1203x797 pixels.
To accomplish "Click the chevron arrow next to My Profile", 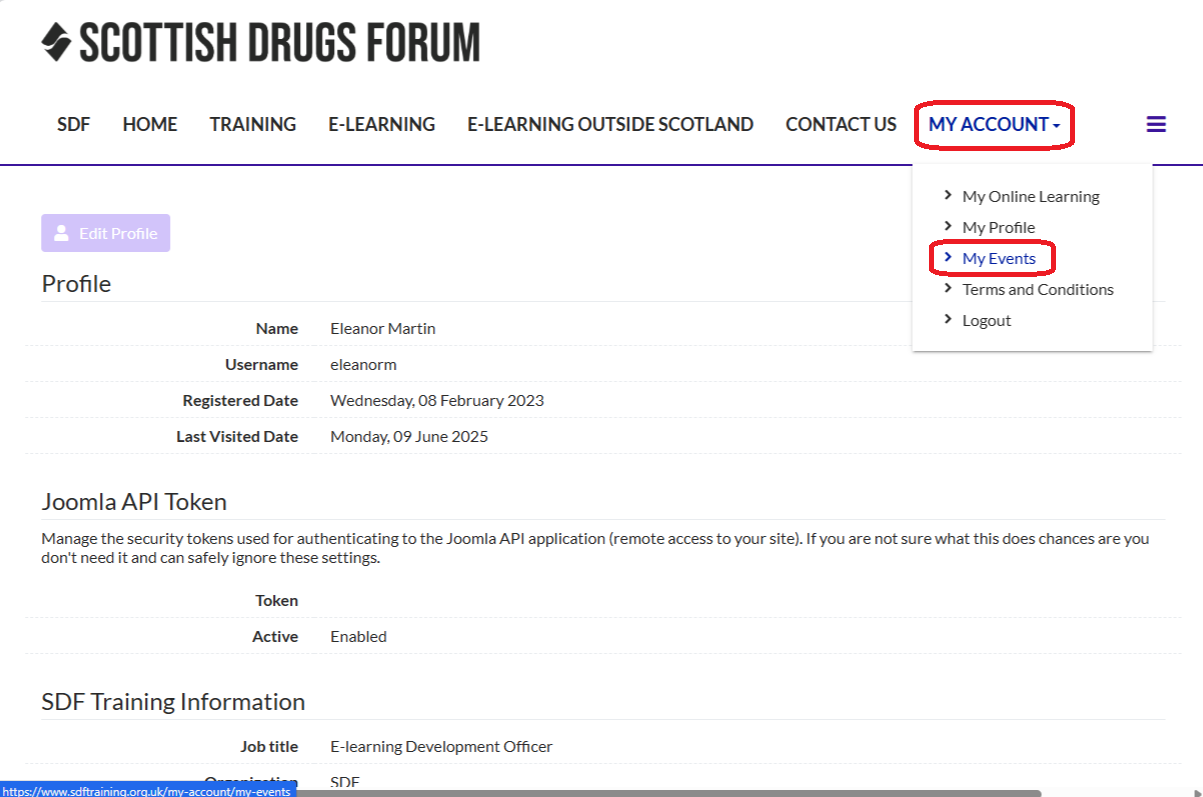I will tap(948, 227).
